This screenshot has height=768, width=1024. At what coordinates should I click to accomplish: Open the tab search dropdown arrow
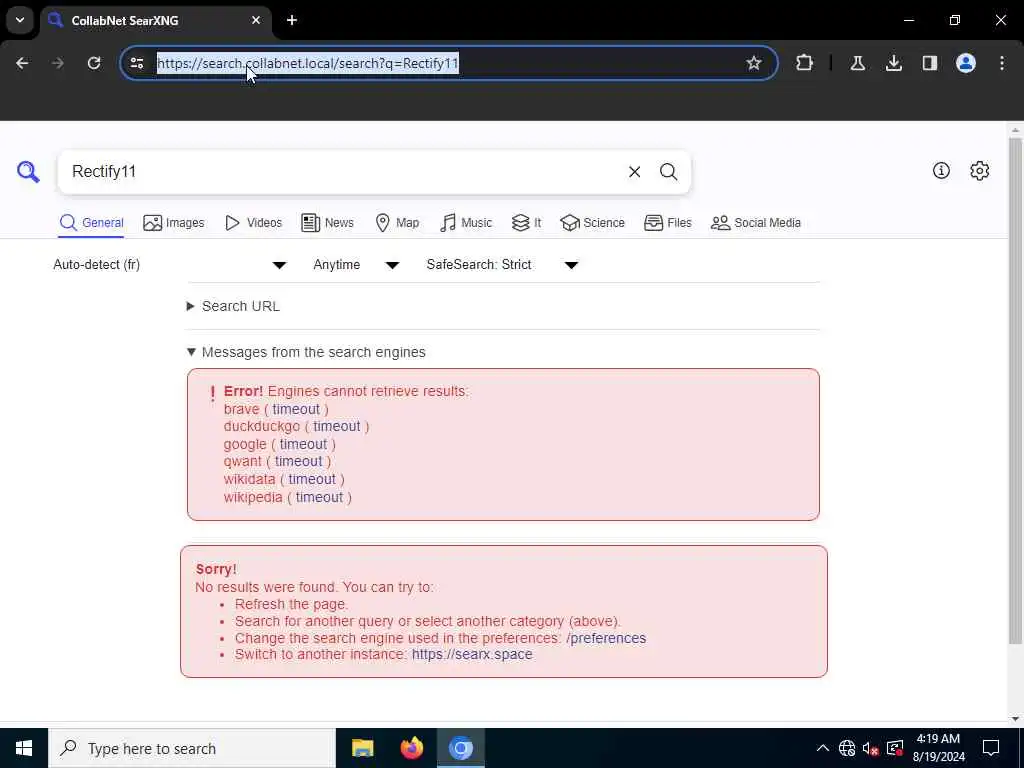point(20,20)
